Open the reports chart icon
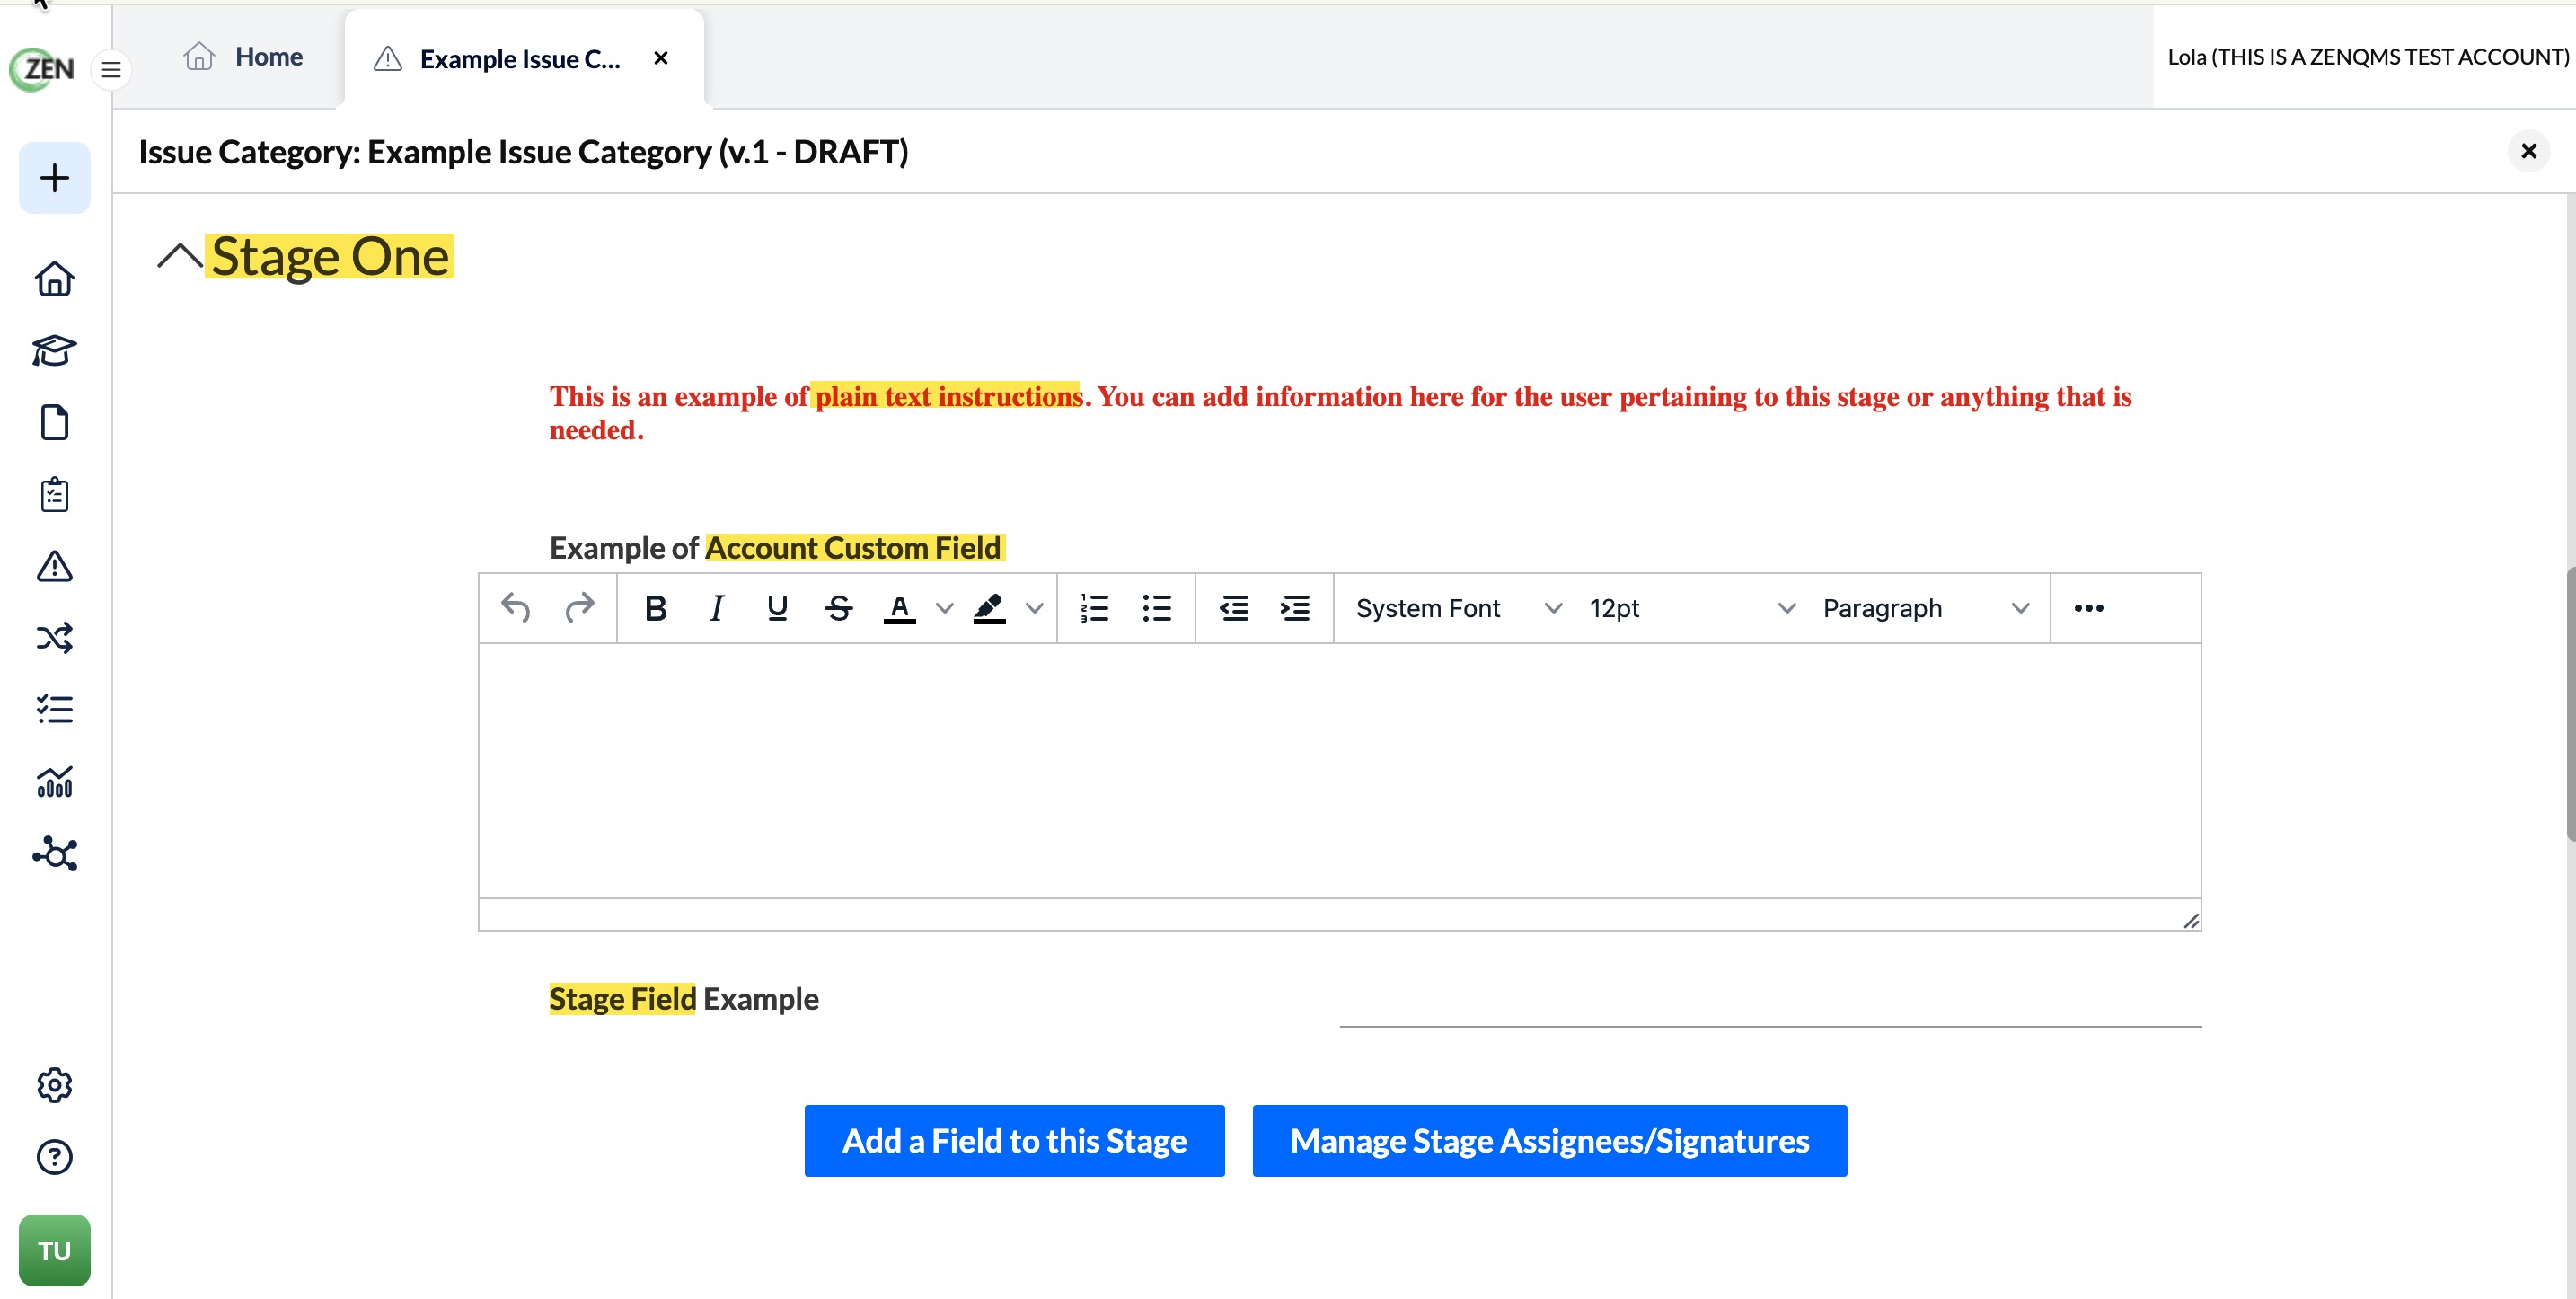 tap(55, 782)
